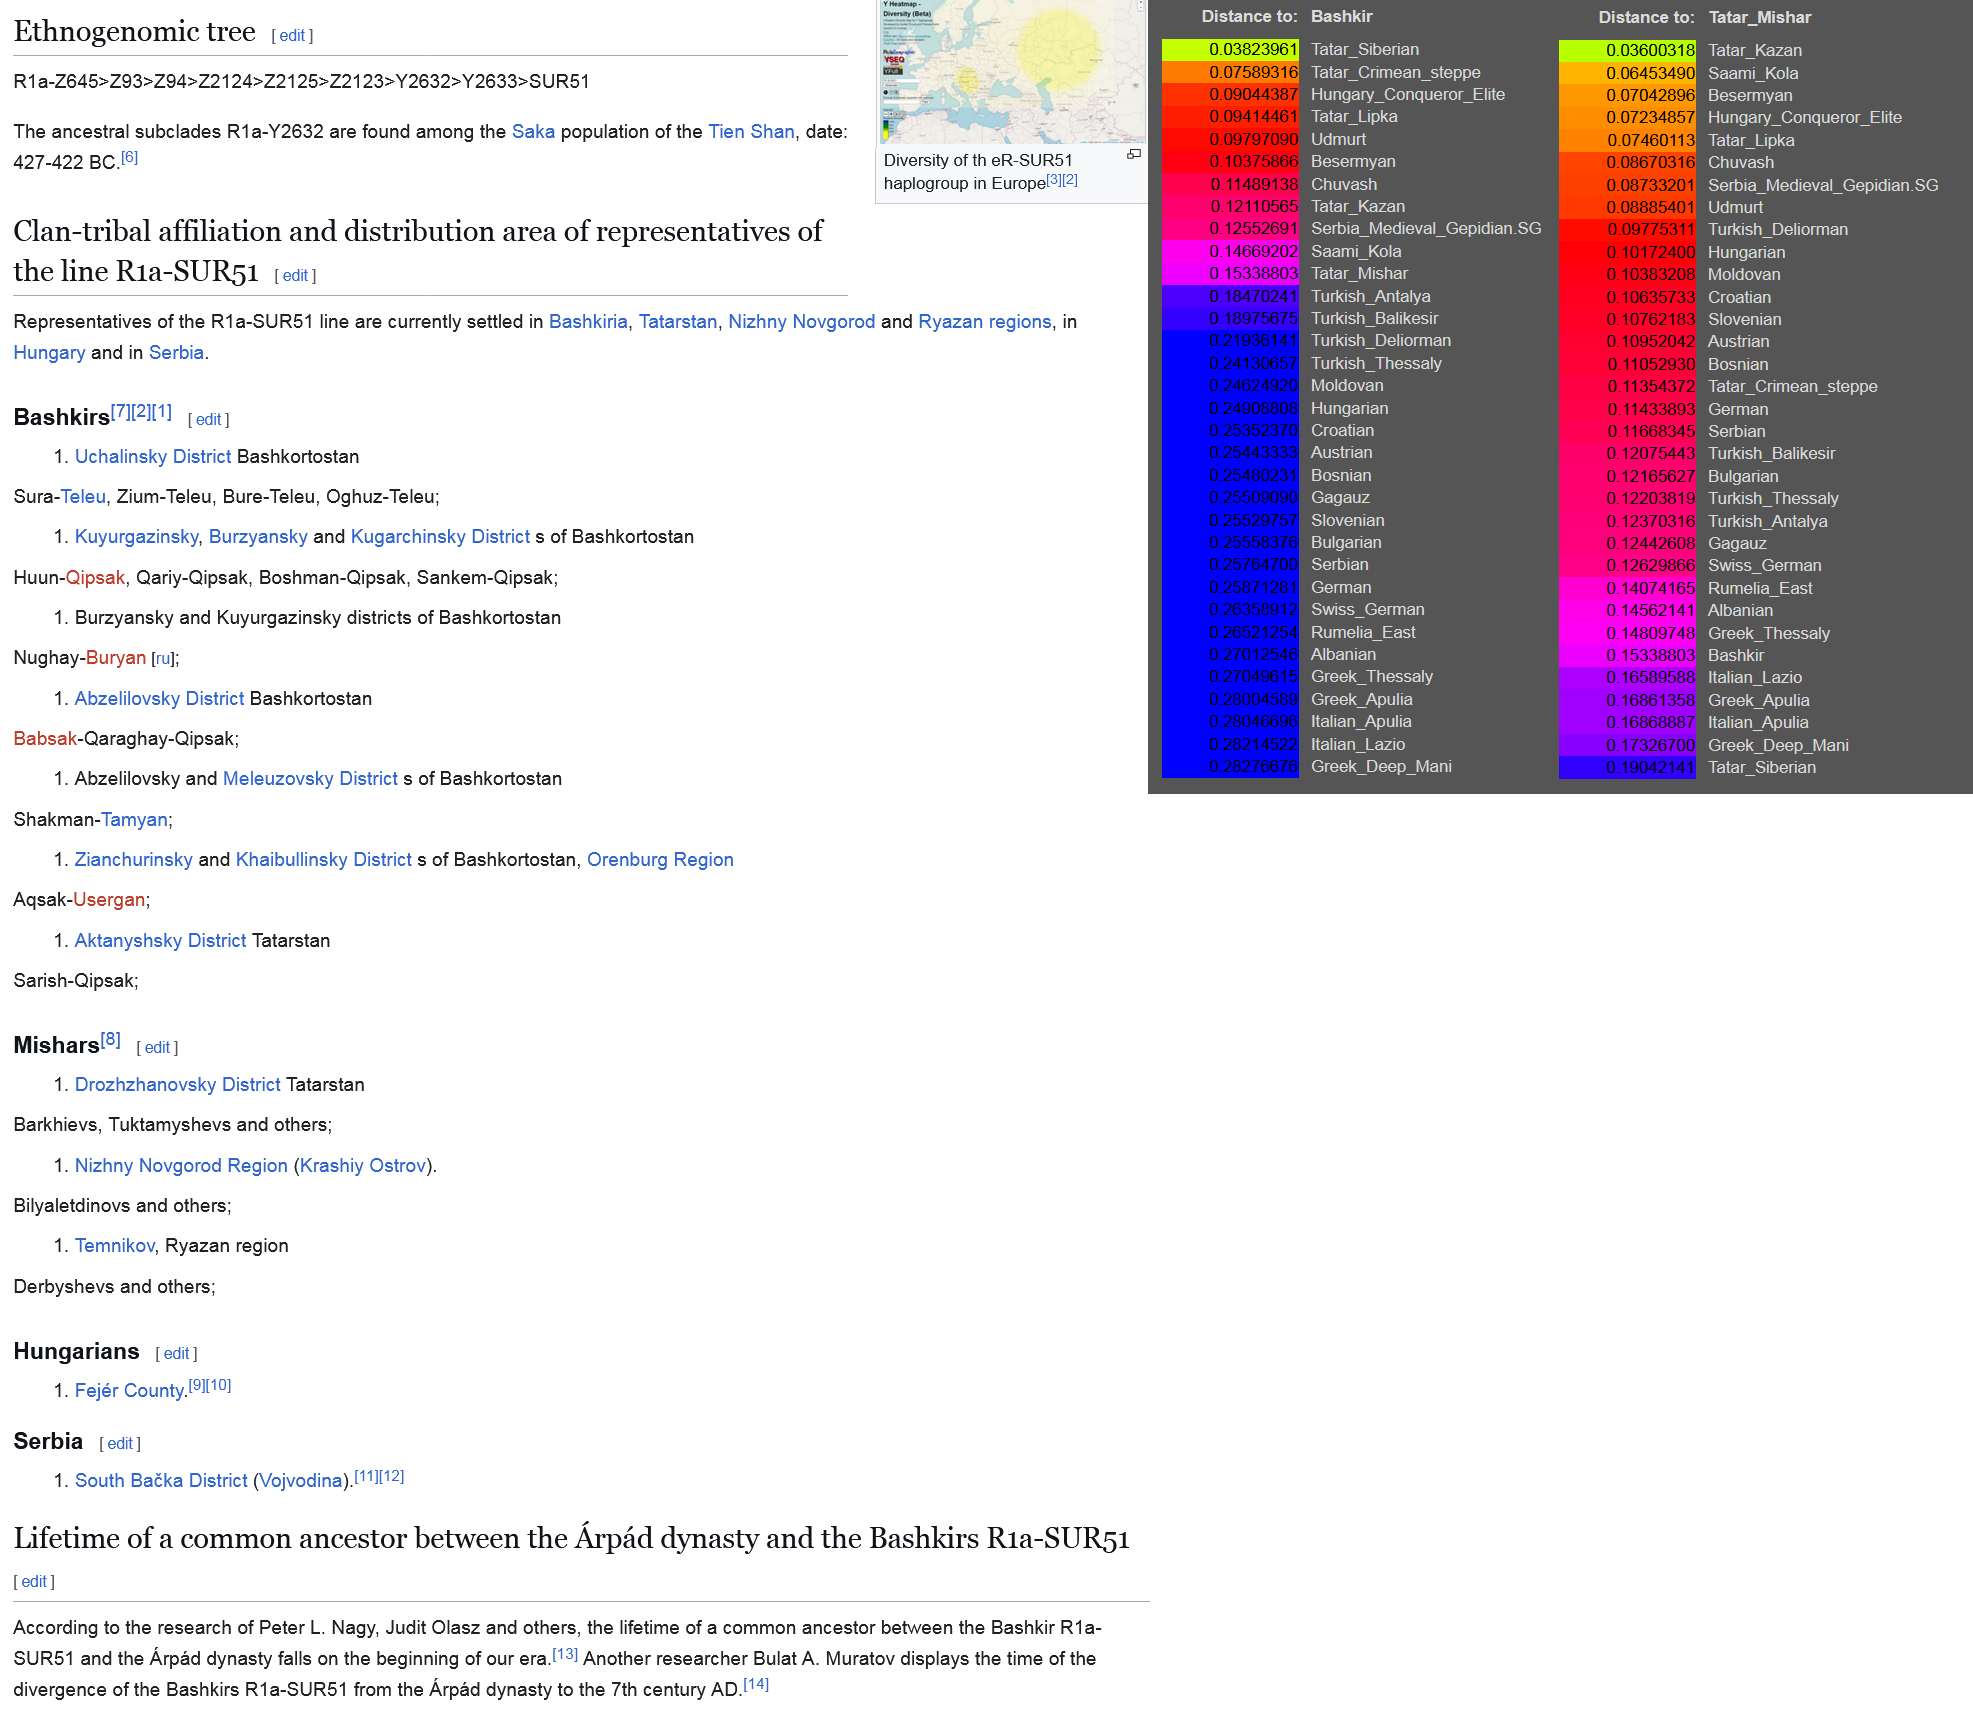Follow the Tien Shan link
The image size is (1973, 1727).
click(x=750, y=132)
